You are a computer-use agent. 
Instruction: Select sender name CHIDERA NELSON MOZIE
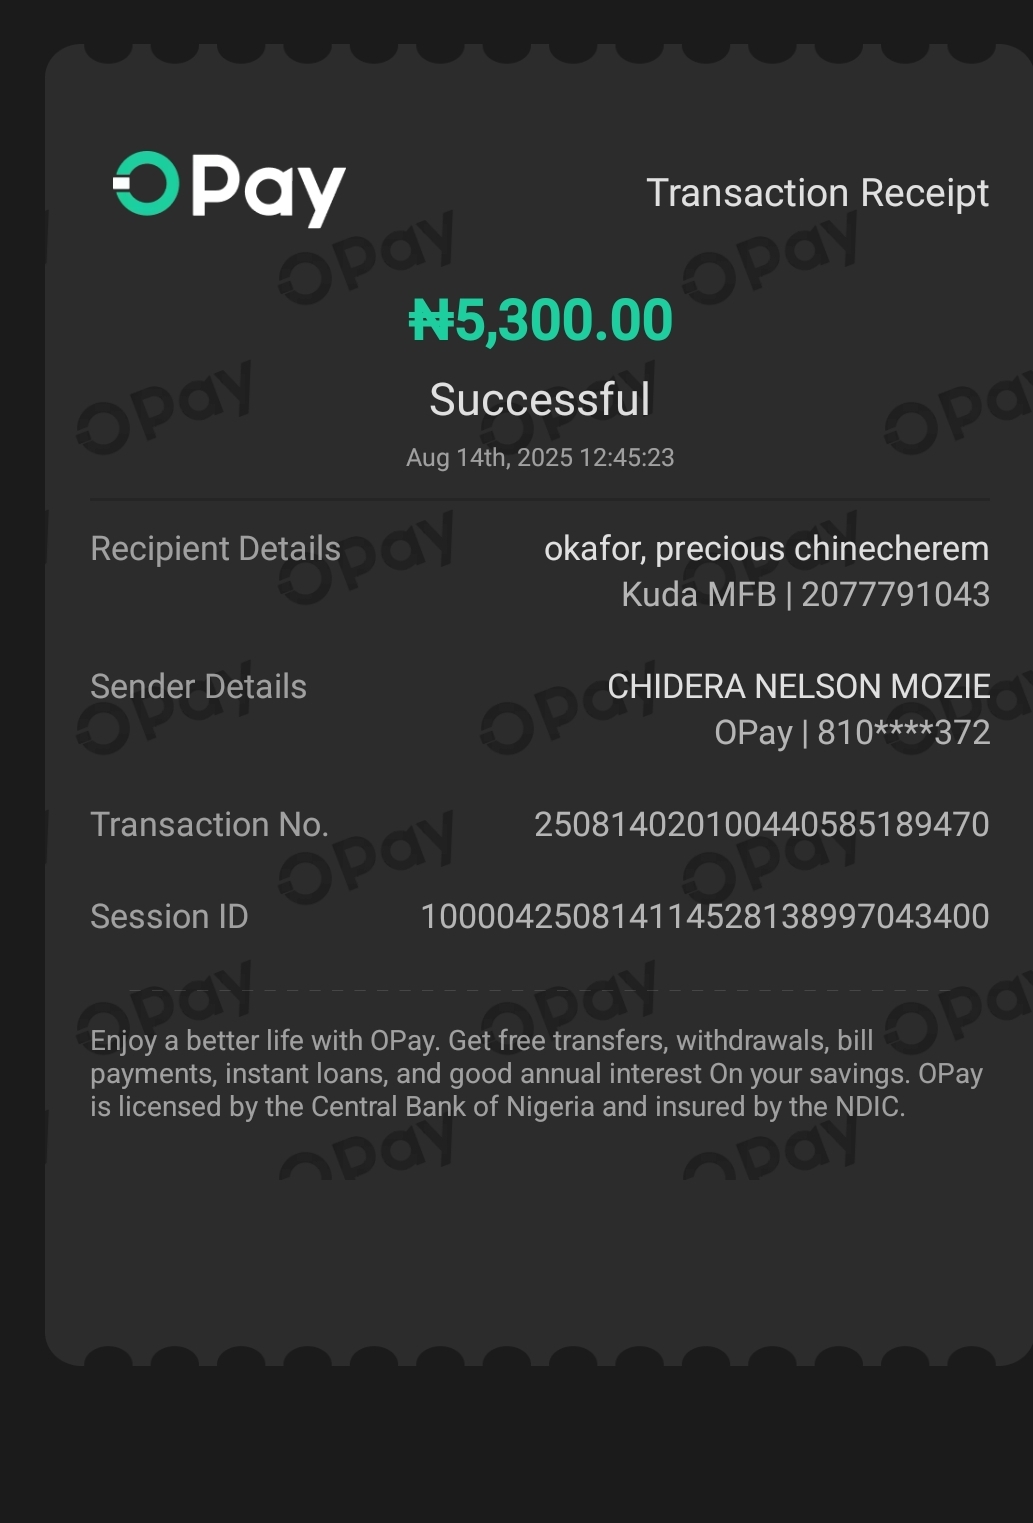[x=798, y=687]
